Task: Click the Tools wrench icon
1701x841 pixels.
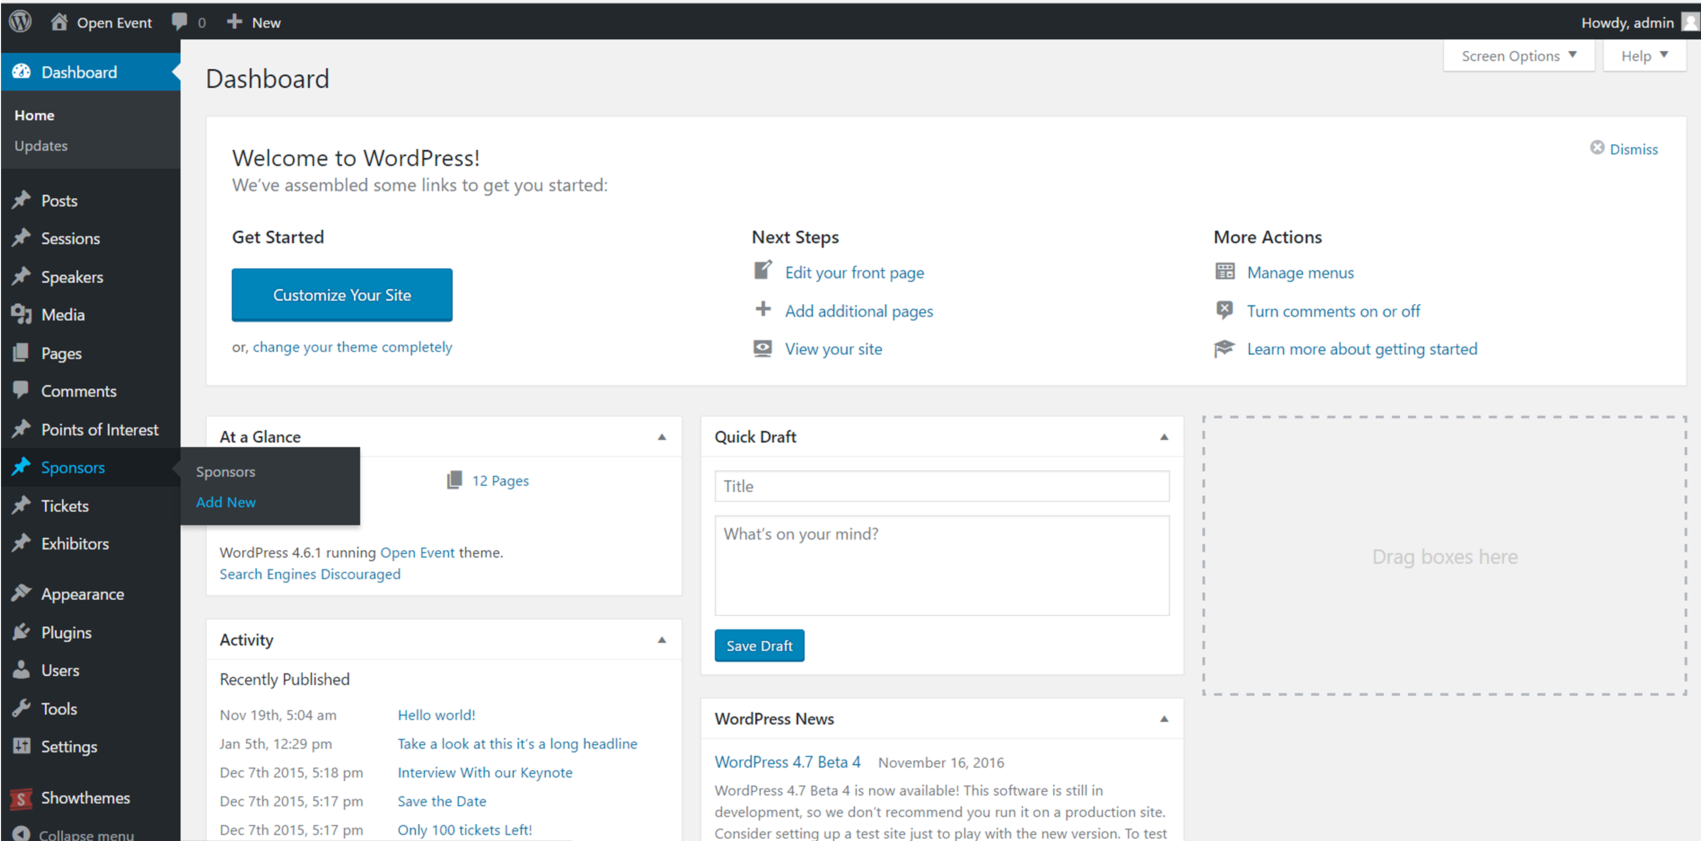Action: click(x=21, y=708)
